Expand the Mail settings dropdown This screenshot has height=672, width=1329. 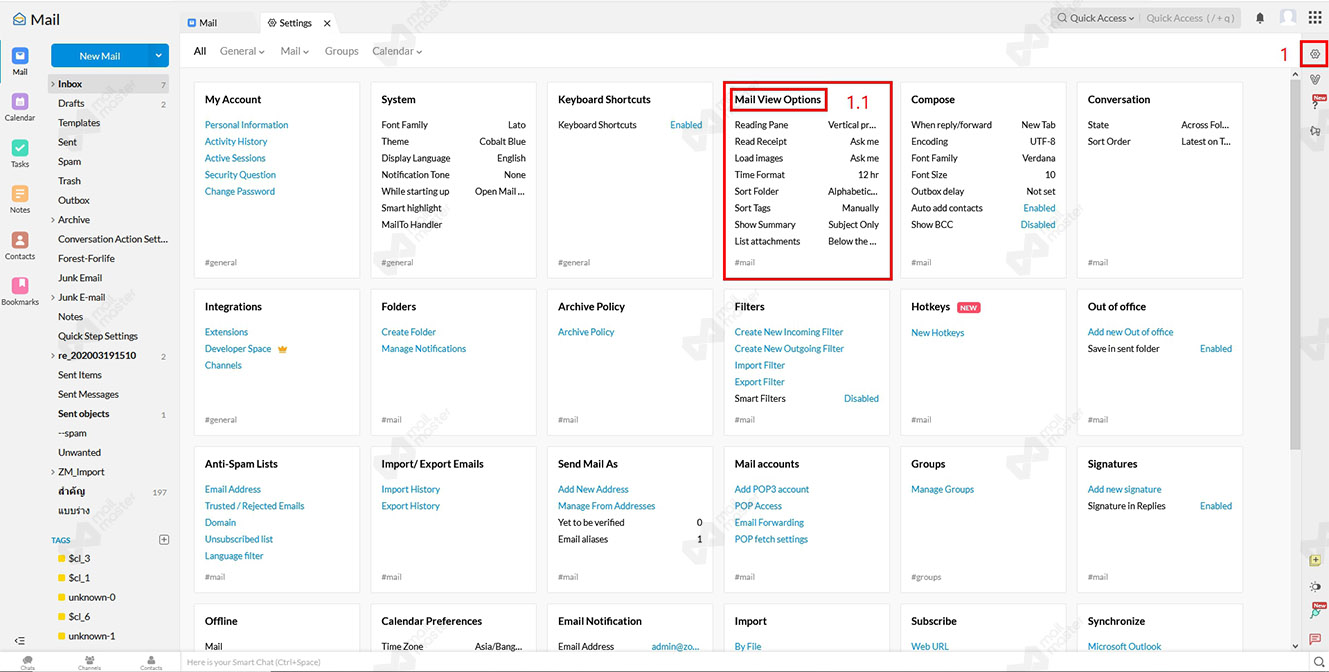pyautogui.click(x=295, y=51)
